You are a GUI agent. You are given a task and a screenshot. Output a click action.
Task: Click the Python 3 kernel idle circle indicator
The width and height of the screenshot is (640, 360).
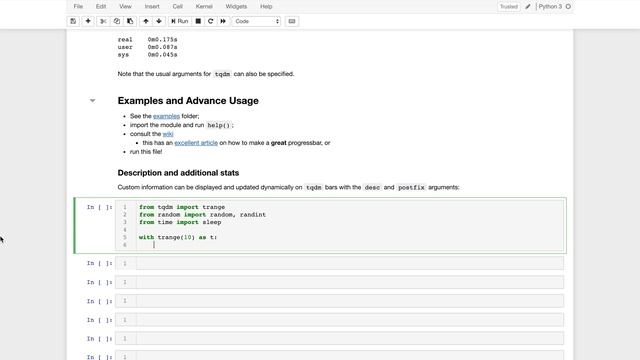coord(568,7)
